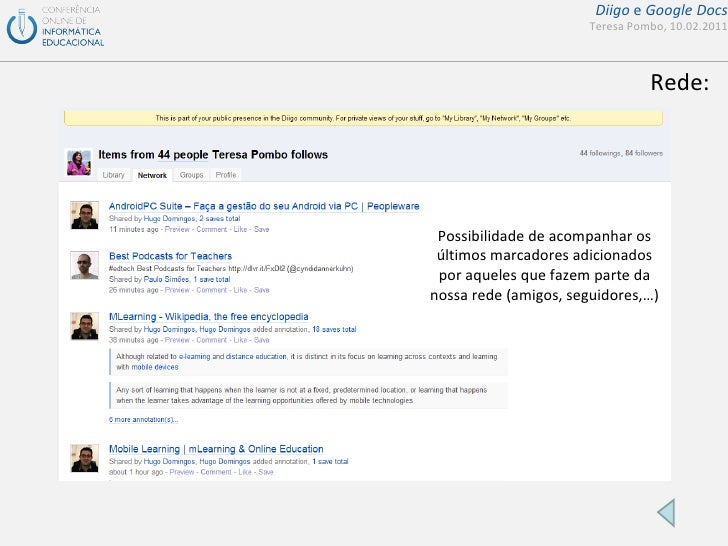Click avatar beside Best Podcasts for Teachers
Image resolution: width=728 pixels, height=546 pixels.
[84, 265]
